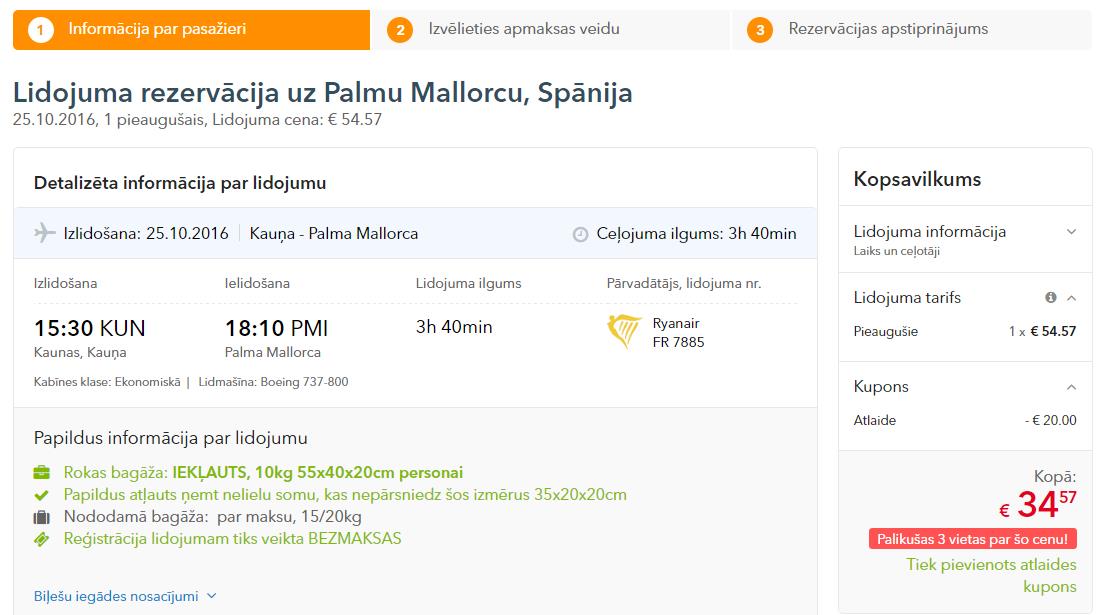Screen dimensions: 1101x615
Task: Click the airplane departure icon
Action: tap(44, 232)
